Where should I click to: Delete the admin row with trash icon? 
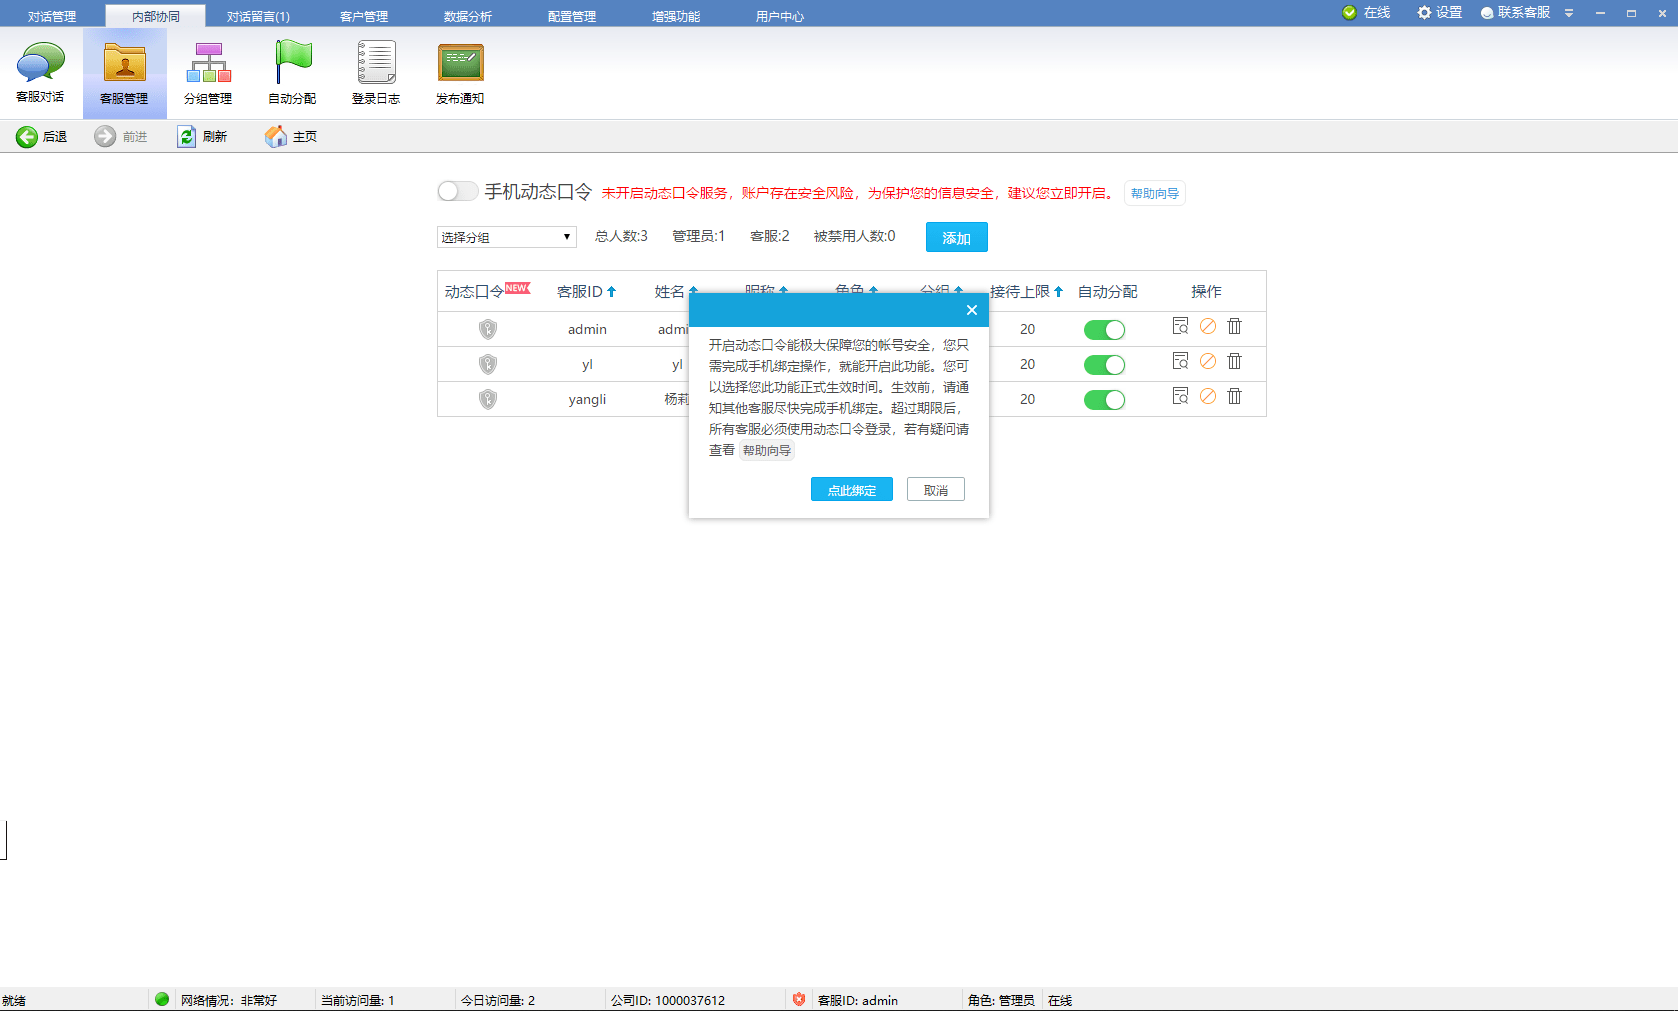pos(1235,327)
